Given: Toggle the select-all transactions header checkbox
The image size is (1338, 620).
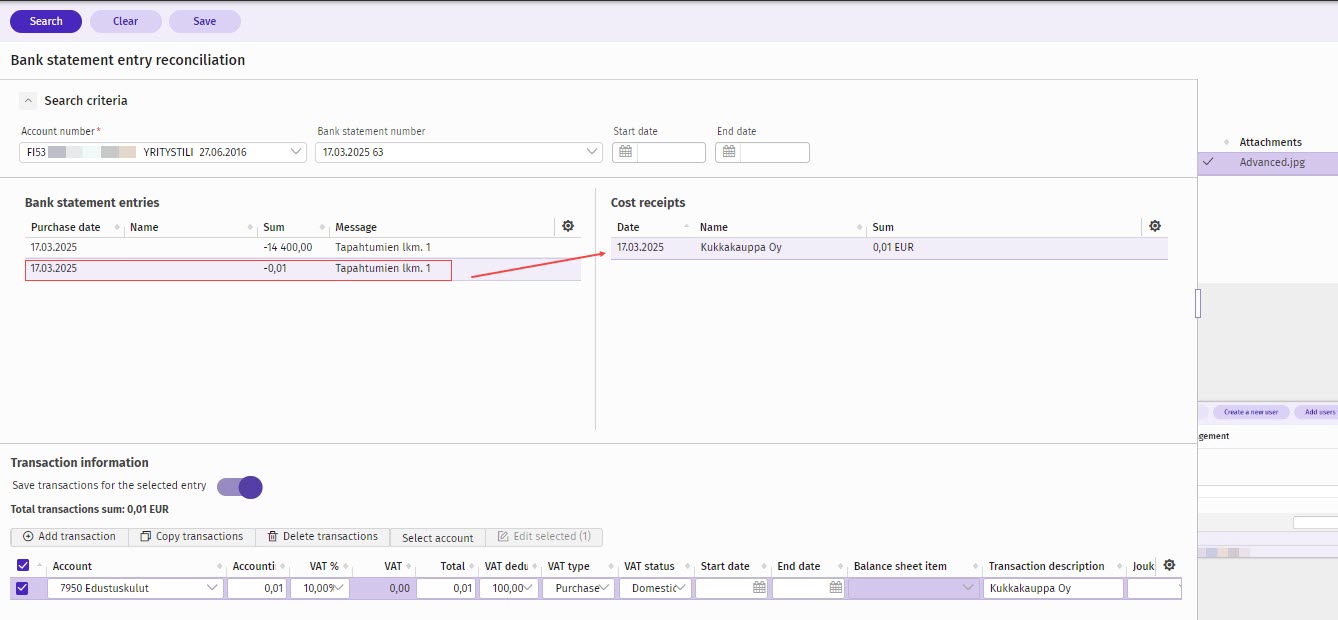Looking at the screenshot, I should point(23,566).
